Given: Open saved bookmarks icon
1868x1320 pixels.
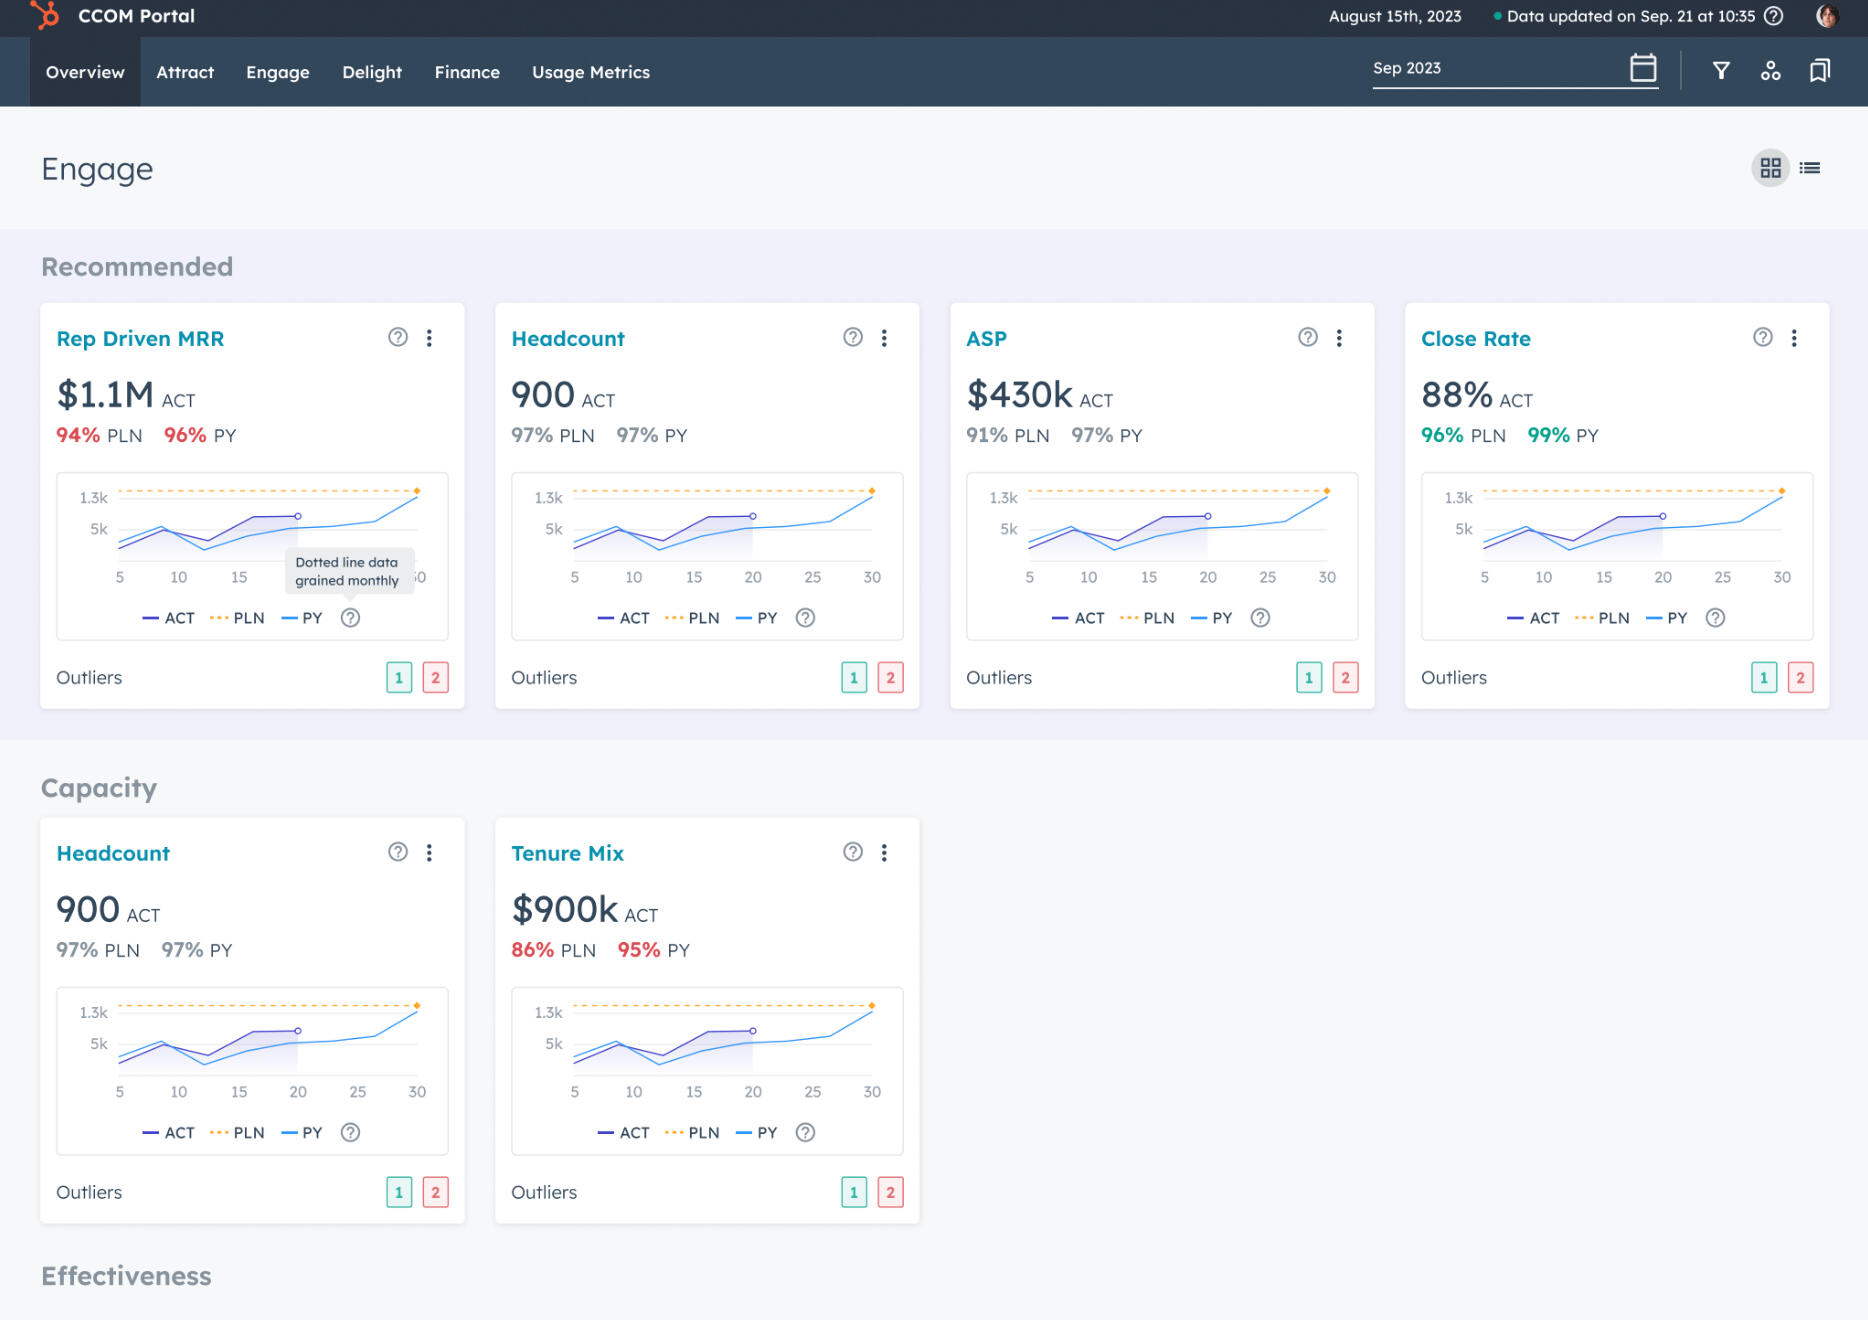Looking at the screenshot, I should pos(1819,70).
